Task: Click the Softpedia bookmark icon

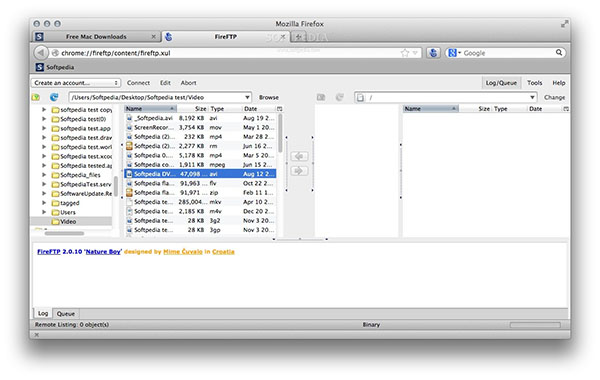Action: click(x=39, y=67)
